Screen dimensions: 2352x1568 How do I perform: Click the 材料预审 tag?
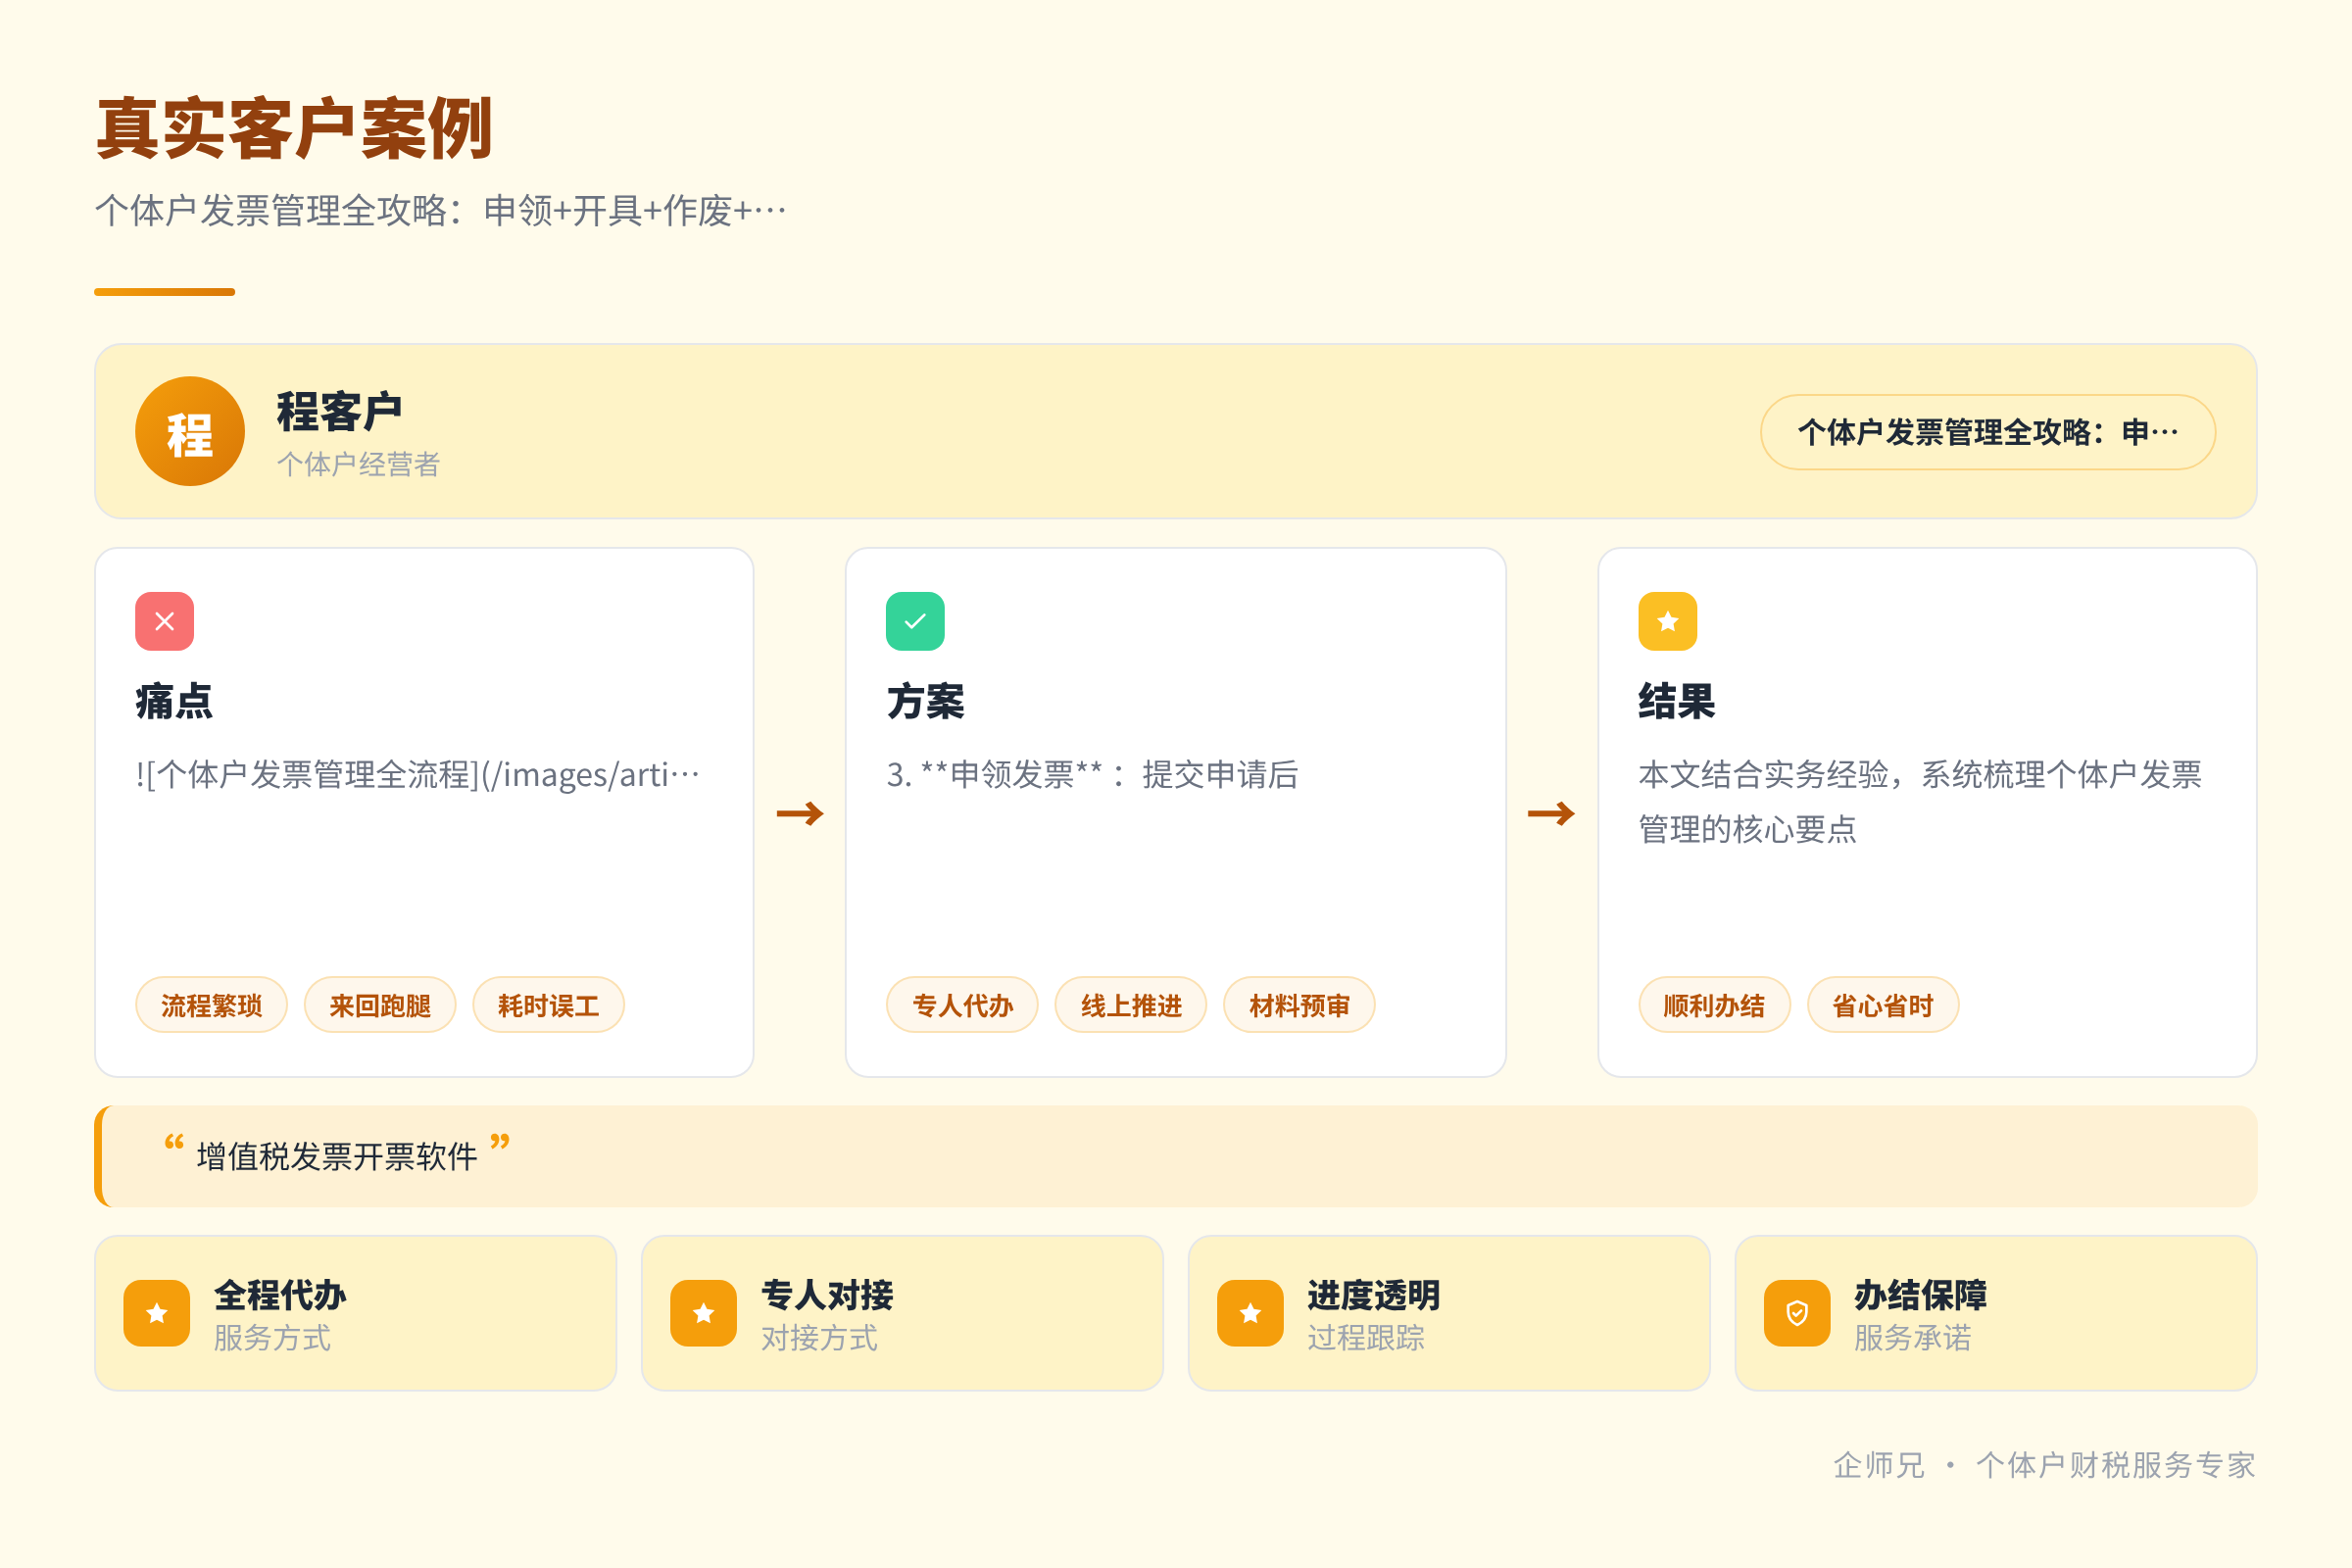(x=1299, y=1004)
